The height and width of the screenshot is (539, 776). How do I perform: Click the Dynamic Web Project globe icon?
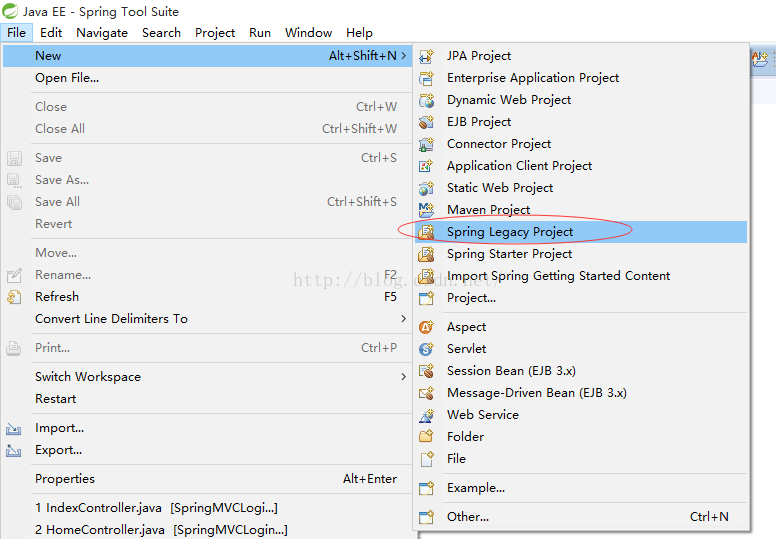426,100
